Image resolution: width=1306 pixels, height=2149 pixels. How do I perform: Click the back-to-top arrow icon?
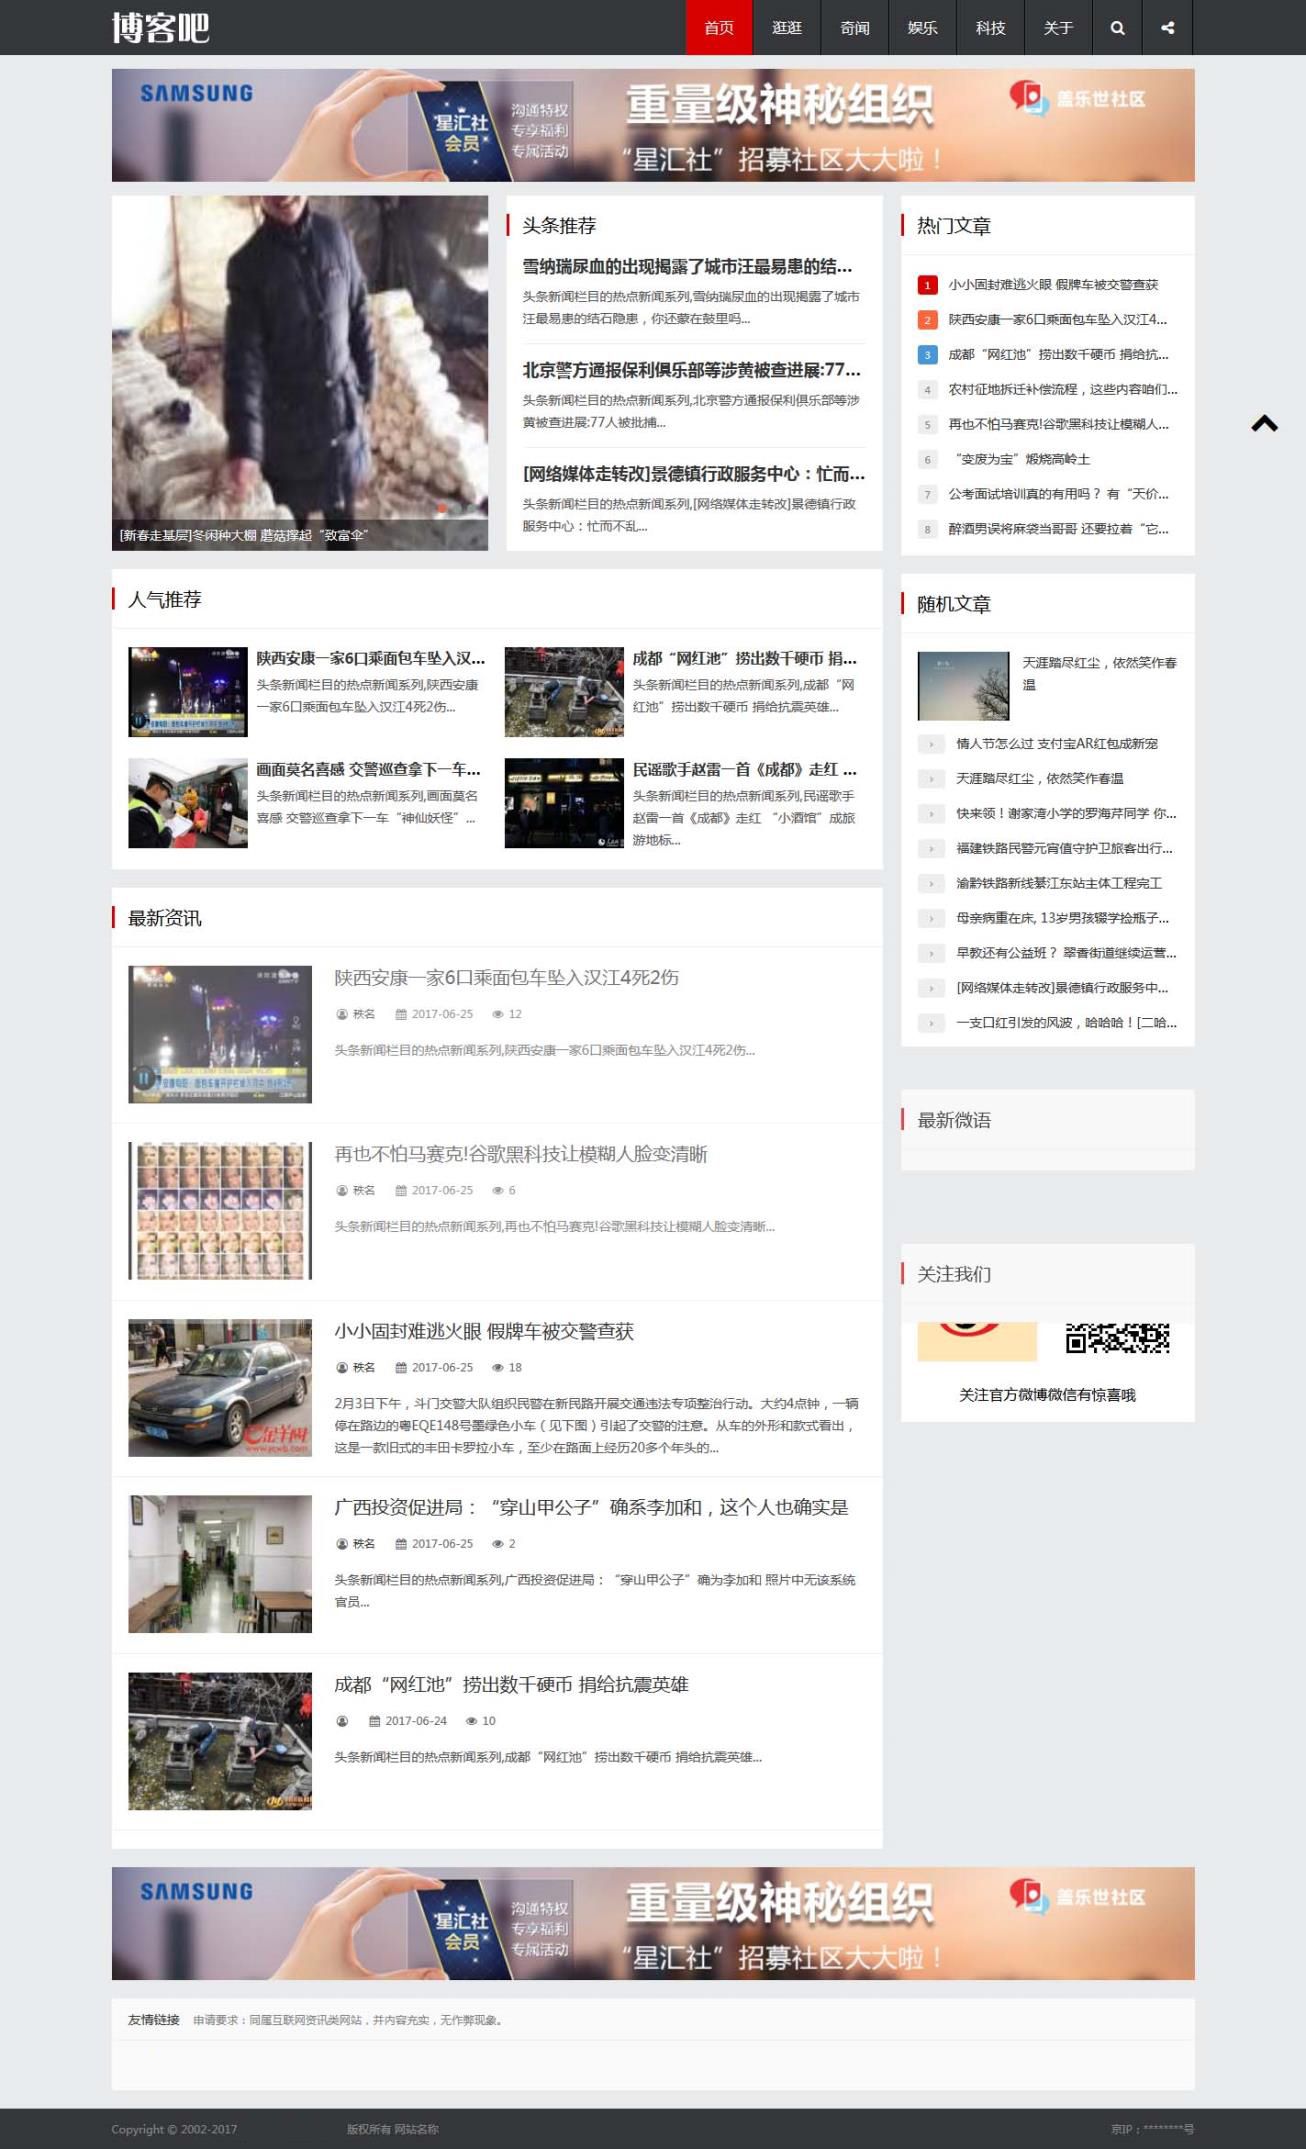(x=1264, y=423)
